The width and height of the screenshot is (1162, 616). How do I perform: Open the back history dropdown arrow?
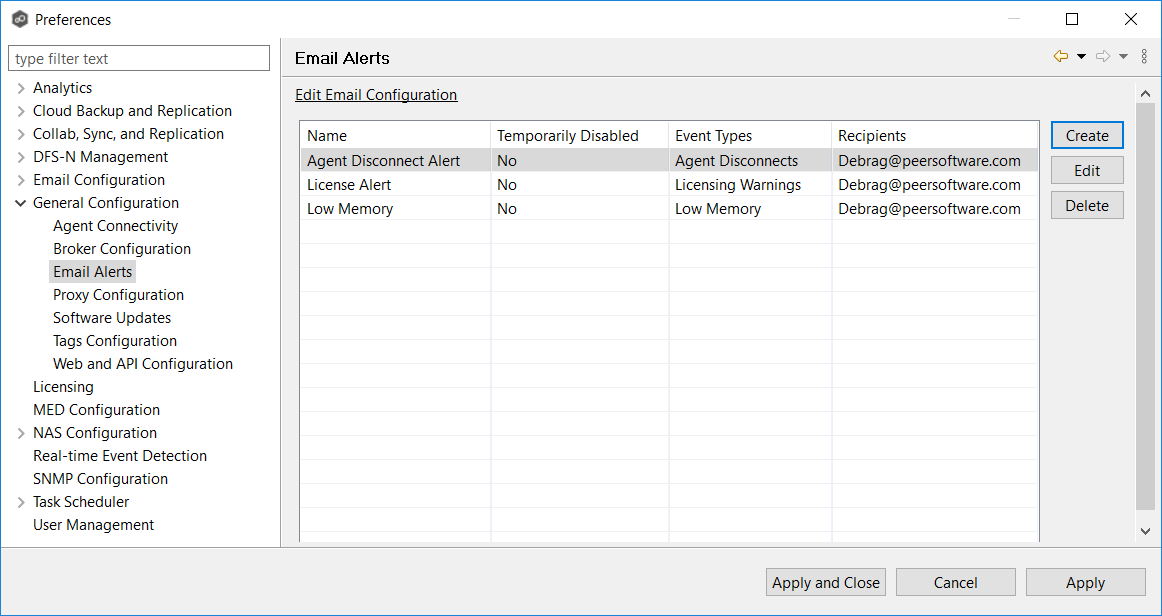[x=1081, y=57]
